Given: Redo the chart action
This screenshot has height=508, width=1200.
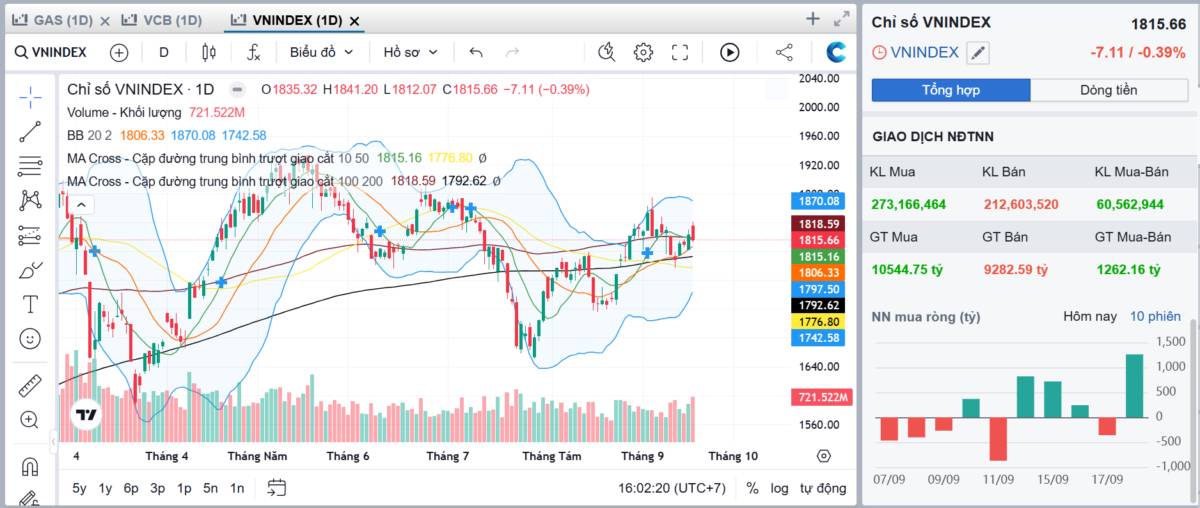Looking at the screenshot, I should coord(512,52).
